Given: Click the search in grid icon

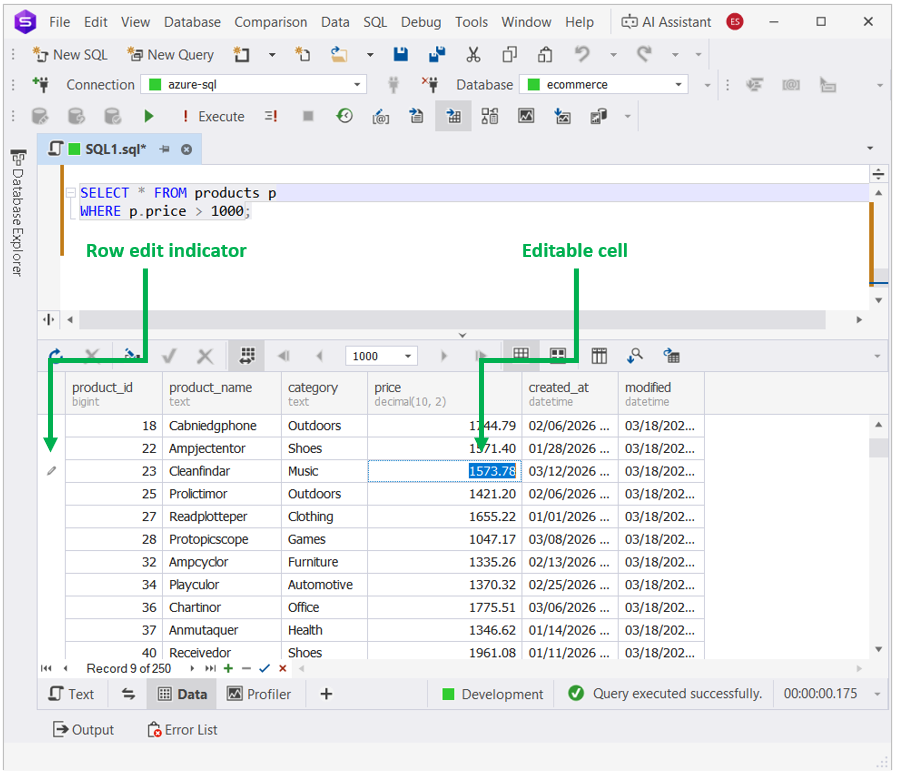Looking at the screenshot, I should tap(635, 356).
